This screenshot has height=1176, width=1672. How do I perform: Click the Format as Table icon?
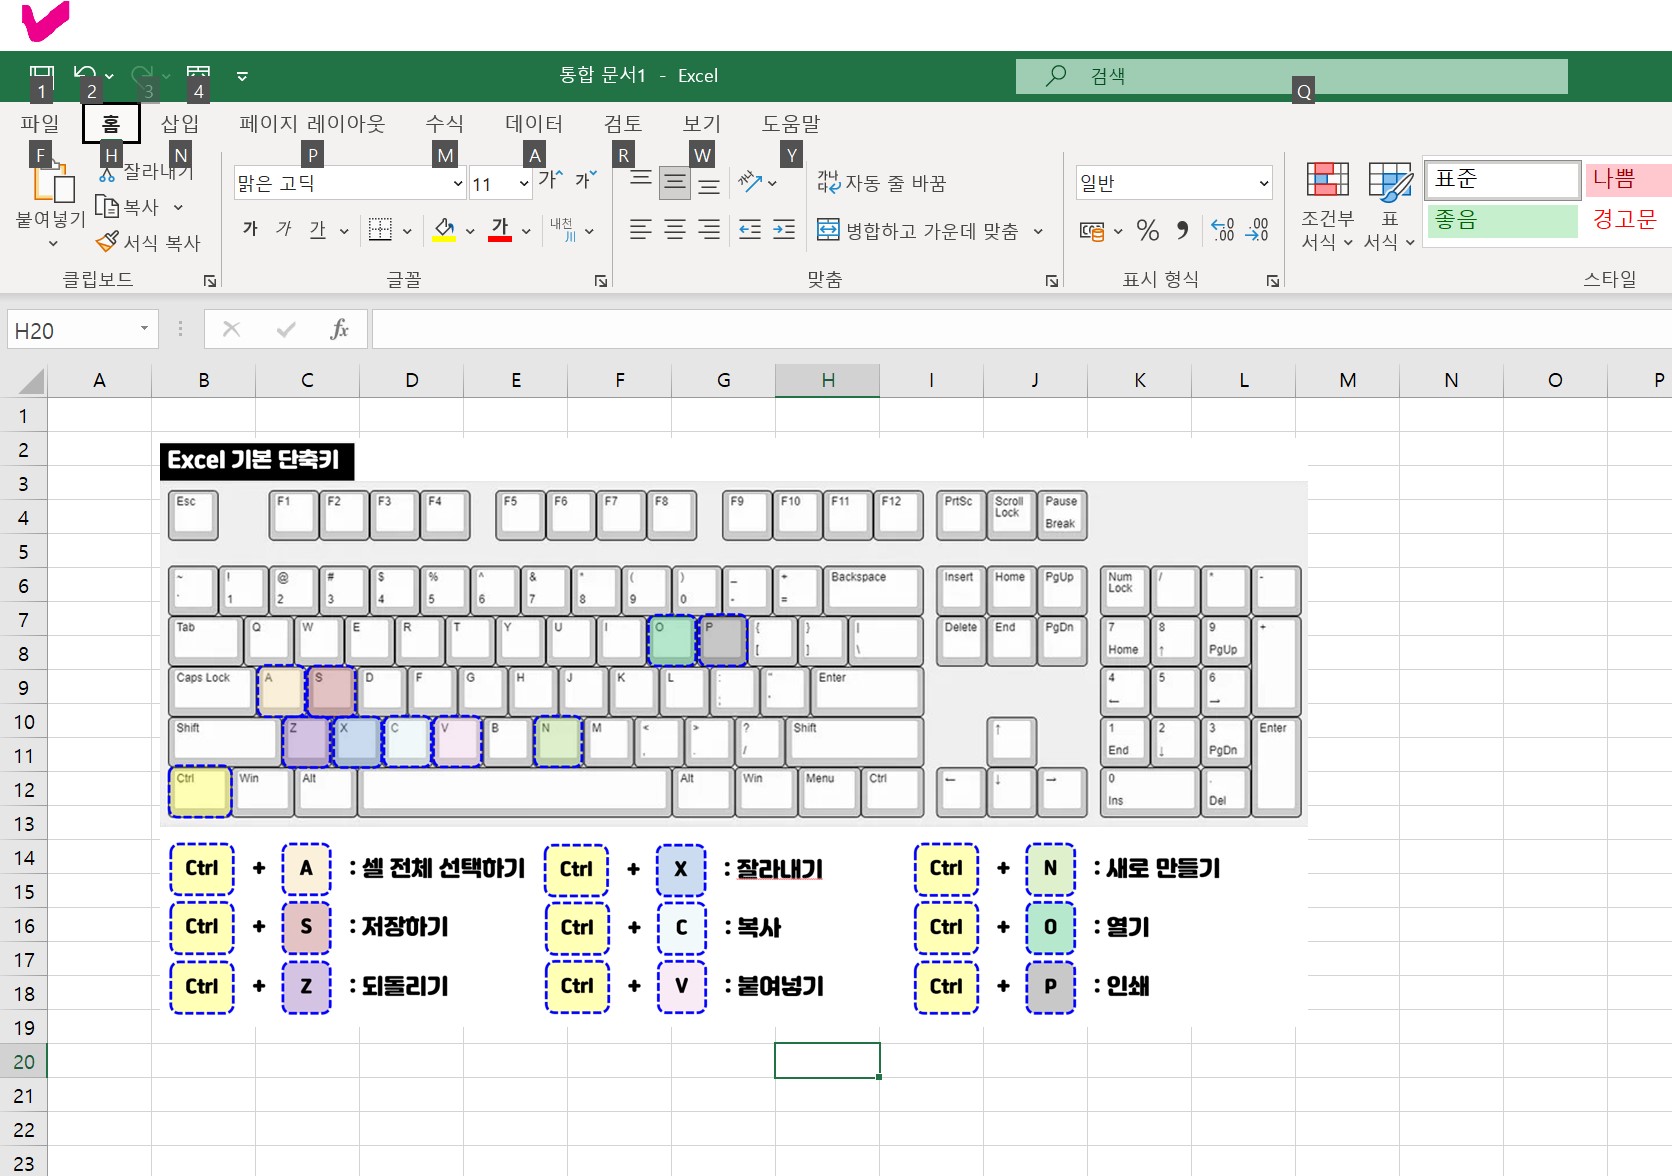[x=1390, y=181]
